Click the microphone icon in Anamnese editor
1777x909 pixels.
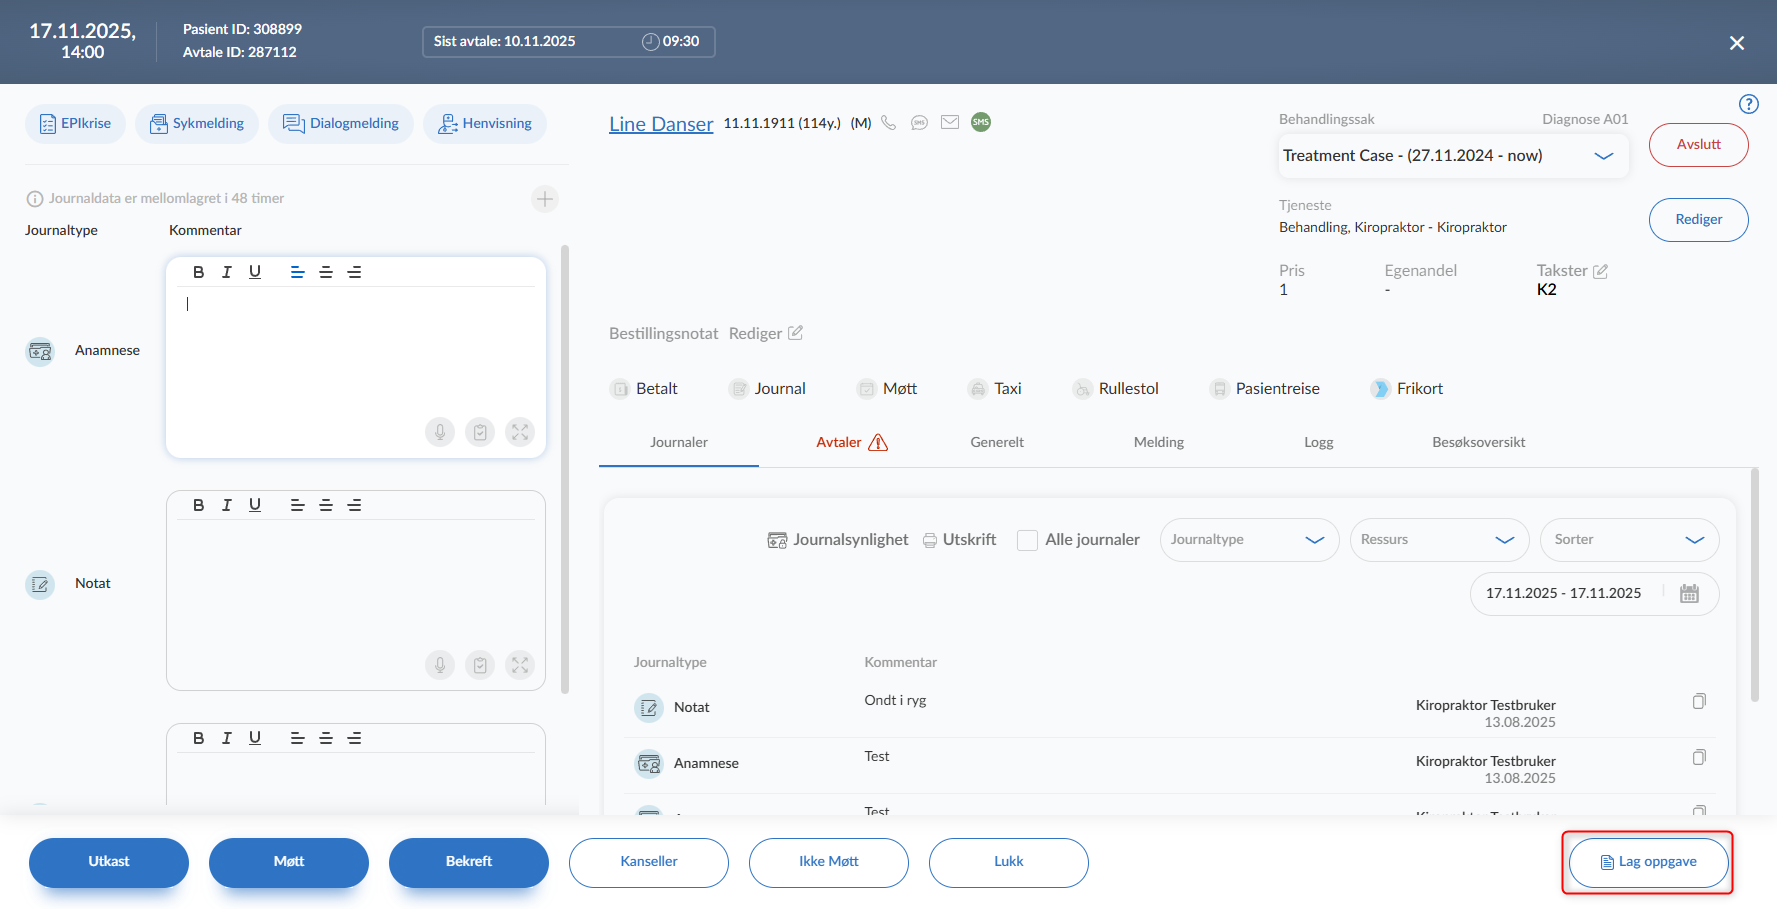440,432
